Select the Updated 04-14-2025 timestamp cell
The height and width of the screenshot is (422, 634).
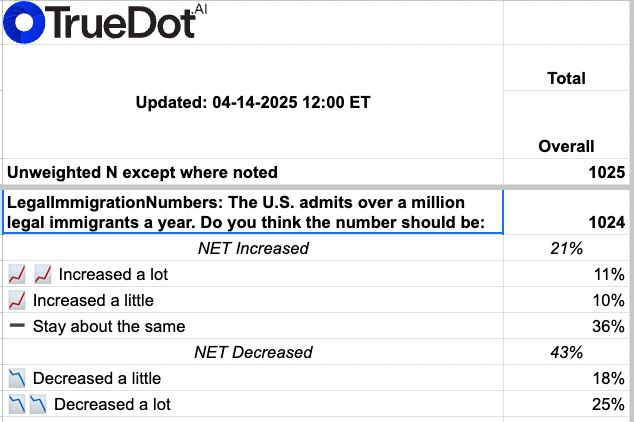[253, 102]
